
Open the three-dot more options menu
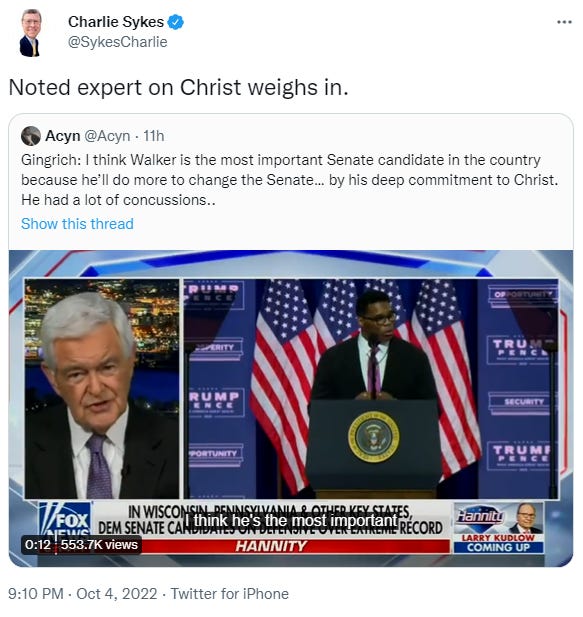(x=564, y=22)
